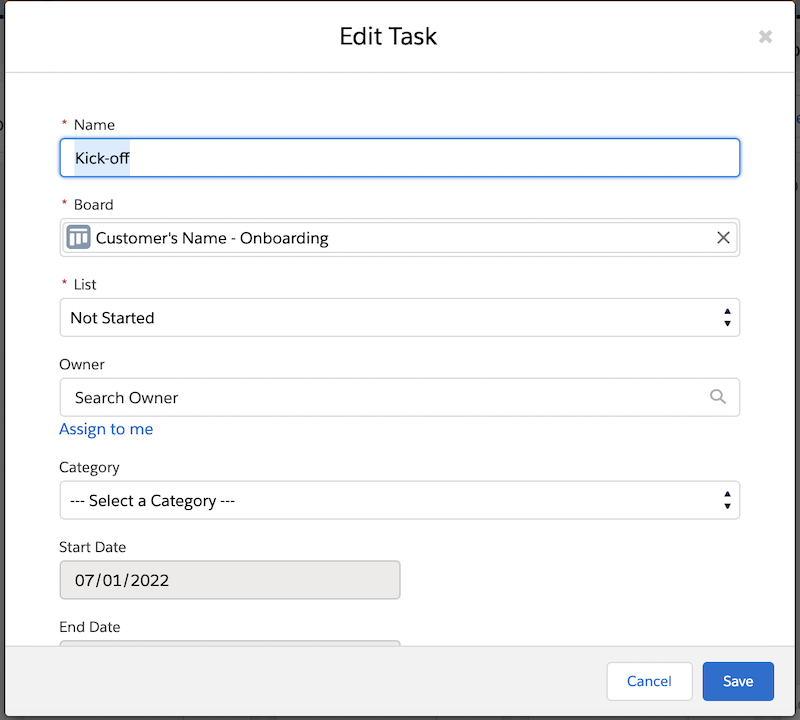Screen dimensions: 800x720
Task: Click the up/down arrows on the List selector
Action: point(727,317)
